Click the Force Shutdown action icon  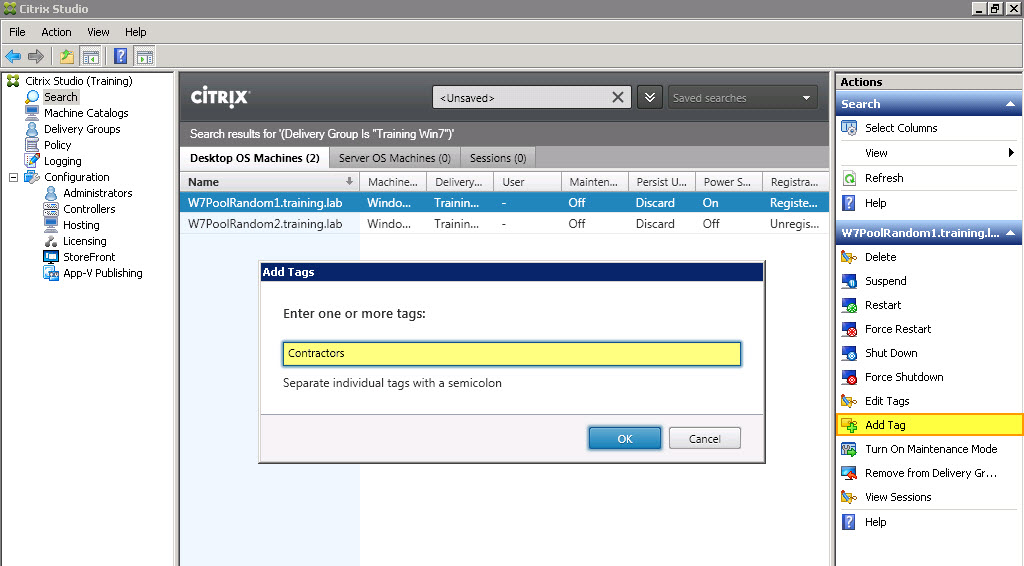[849, 377]
